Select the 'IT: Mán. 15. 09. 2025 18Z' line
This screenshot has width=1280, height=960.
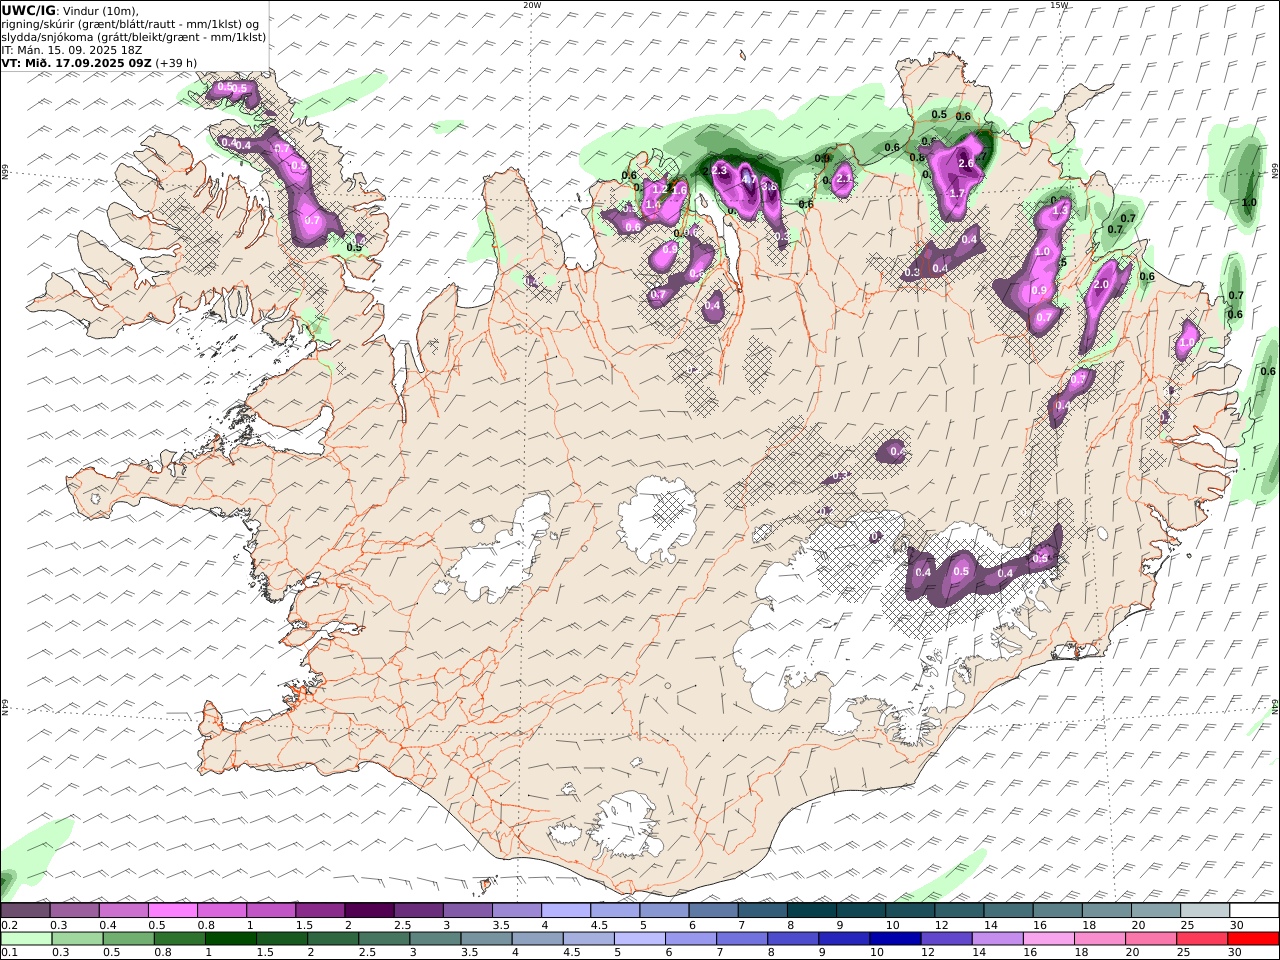[74, 49]
